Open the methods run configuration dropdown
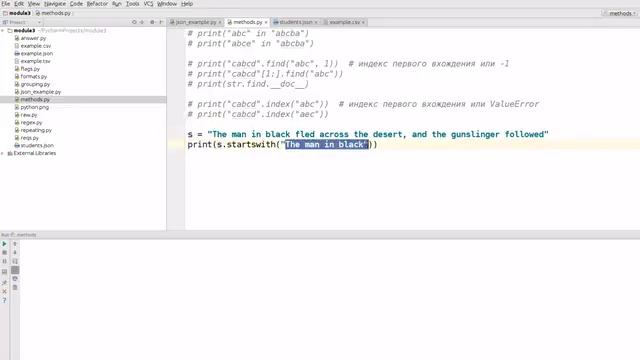Viewport: 640px width, 360px height. click(x=620, y=13)
